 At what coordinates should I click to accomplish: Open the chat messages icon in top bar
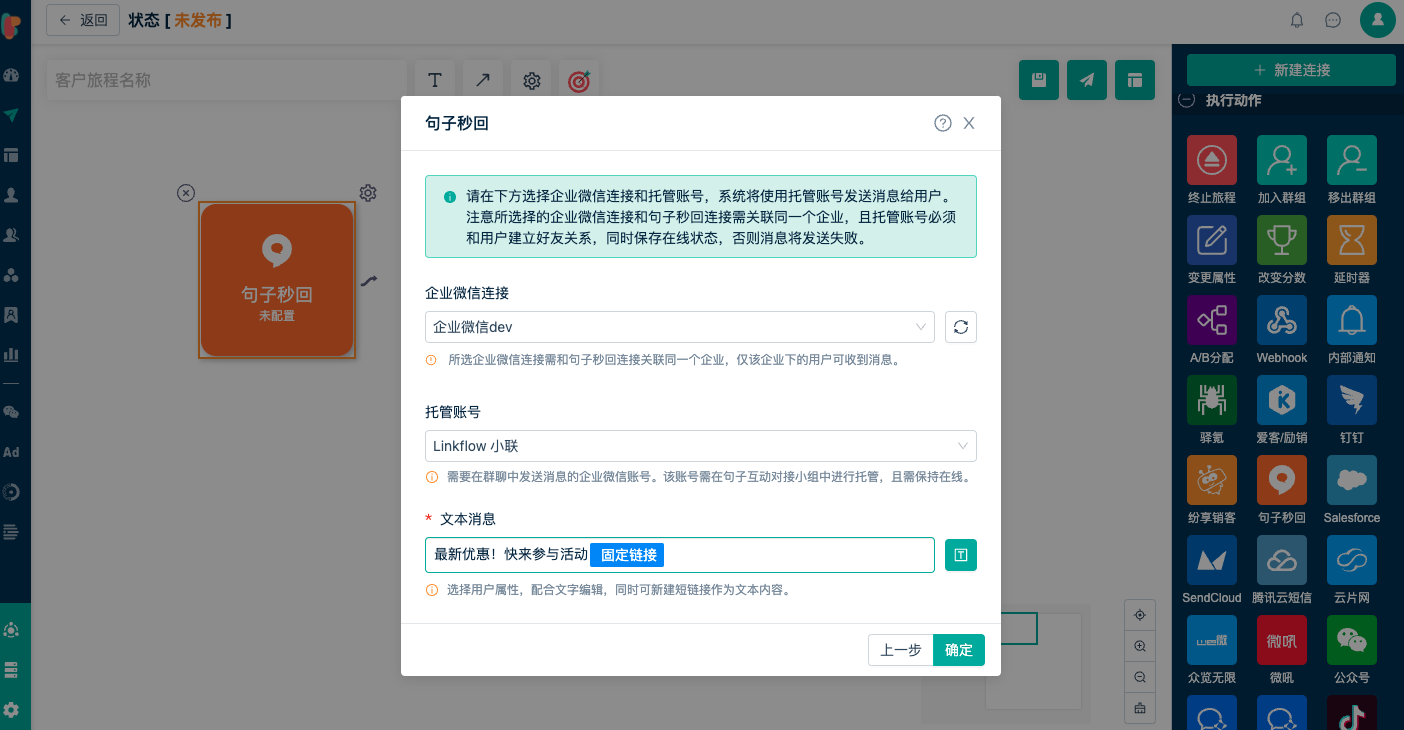(1333, 20)
